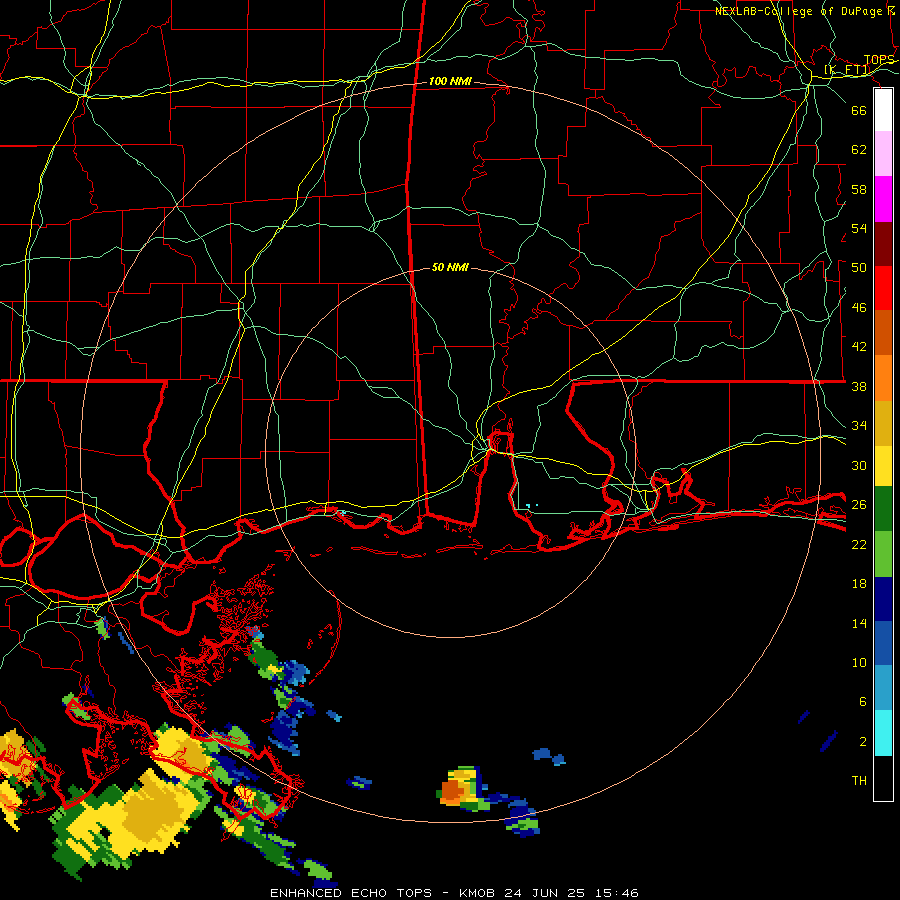This screenshot has width=900, height=900.
Task: Click the "50" legend value
Action: coord(859,267)
